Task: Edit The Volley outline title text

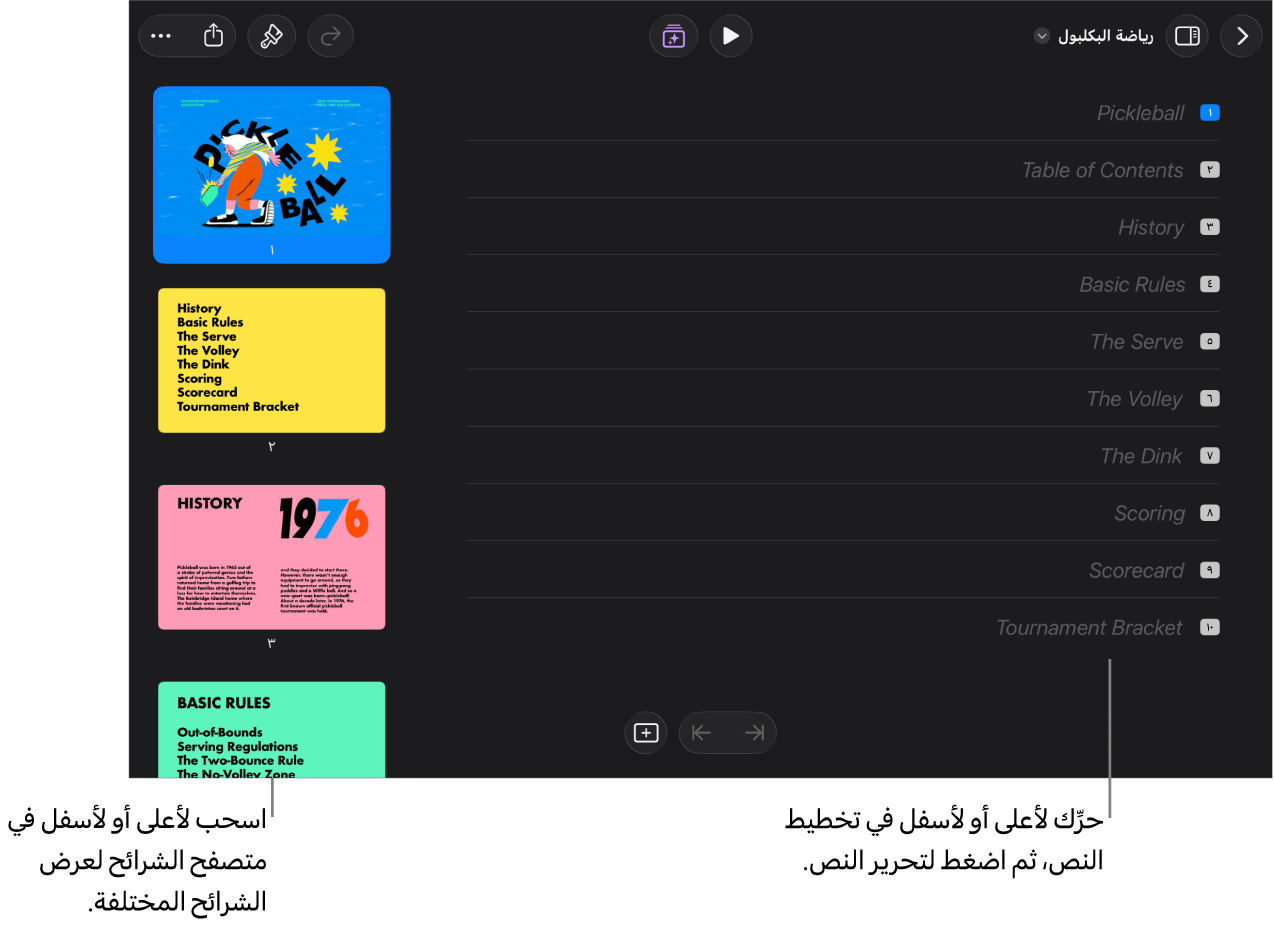Action: pyautogui.click(x=1135, y=399)
